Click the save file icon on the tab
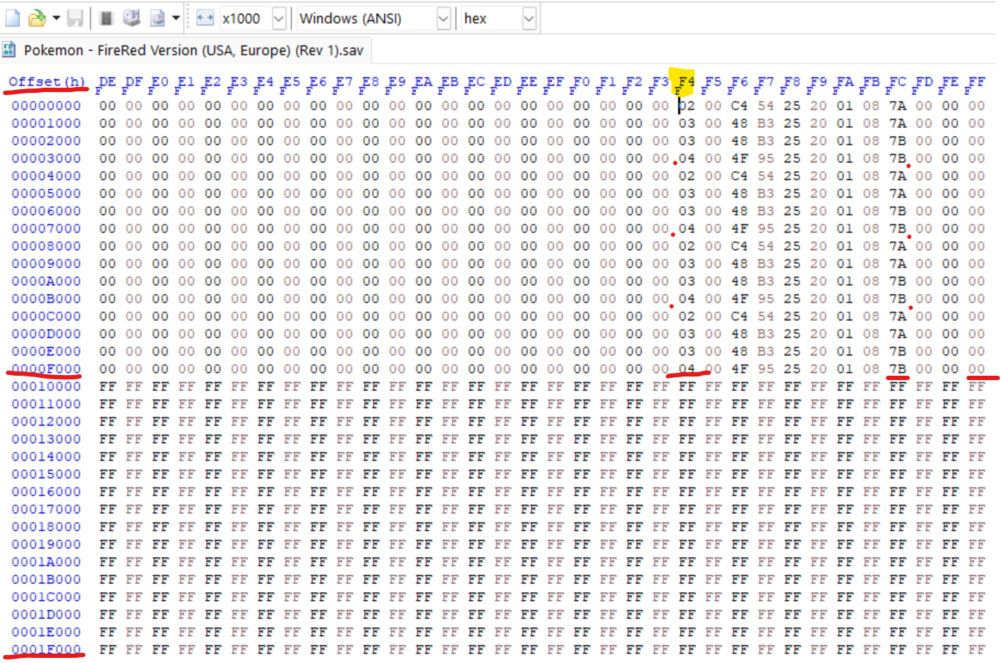The height and width of the screenshot is (663, 1000). pos(10,49)
